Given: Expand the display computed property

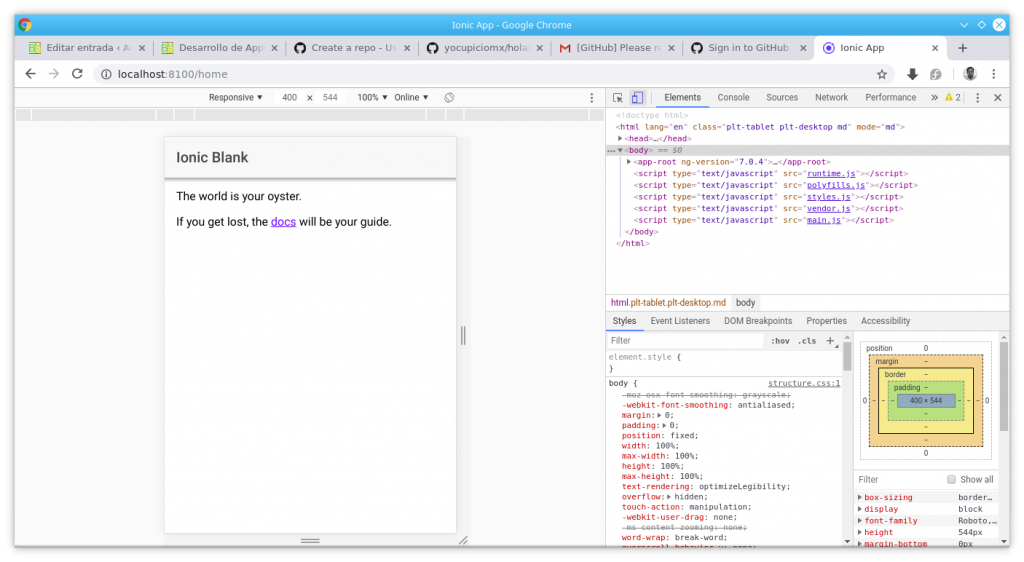Looking at the screenshot, I should click(x=860, y=509).
